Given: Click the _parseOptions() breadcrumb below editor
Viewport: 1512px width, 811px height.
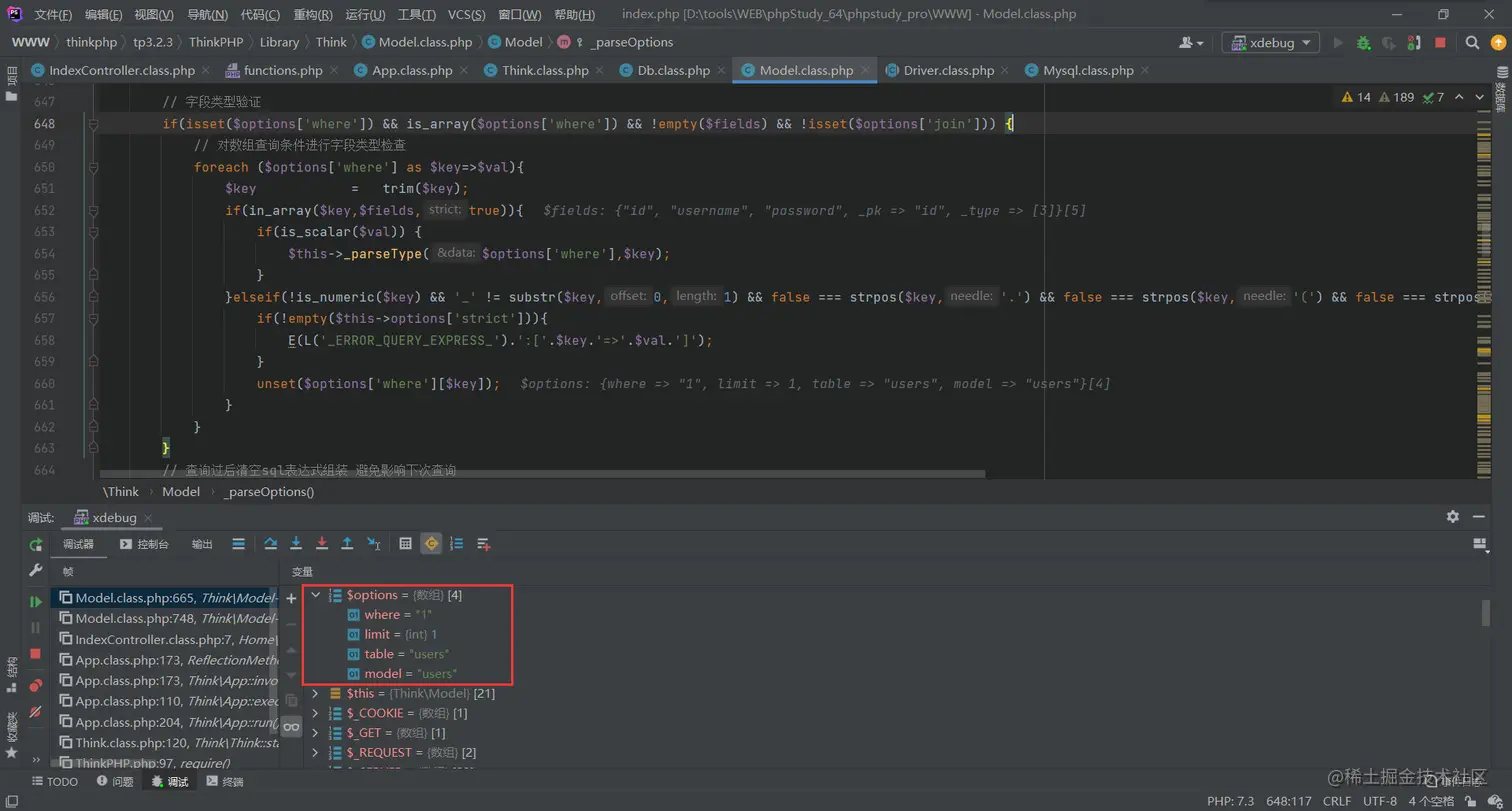Looking at the screenshot, I should pos(269,492).
